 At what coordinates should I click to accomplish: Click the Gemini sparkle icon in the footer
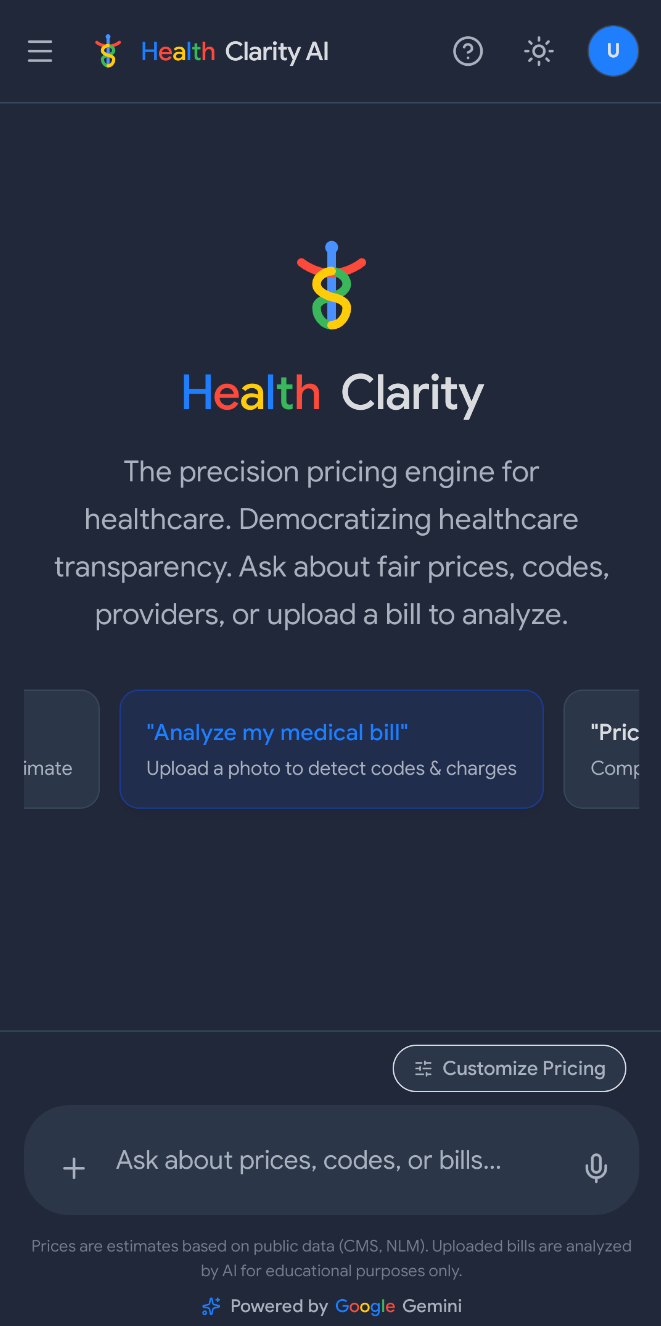(x=210, y=1306)
